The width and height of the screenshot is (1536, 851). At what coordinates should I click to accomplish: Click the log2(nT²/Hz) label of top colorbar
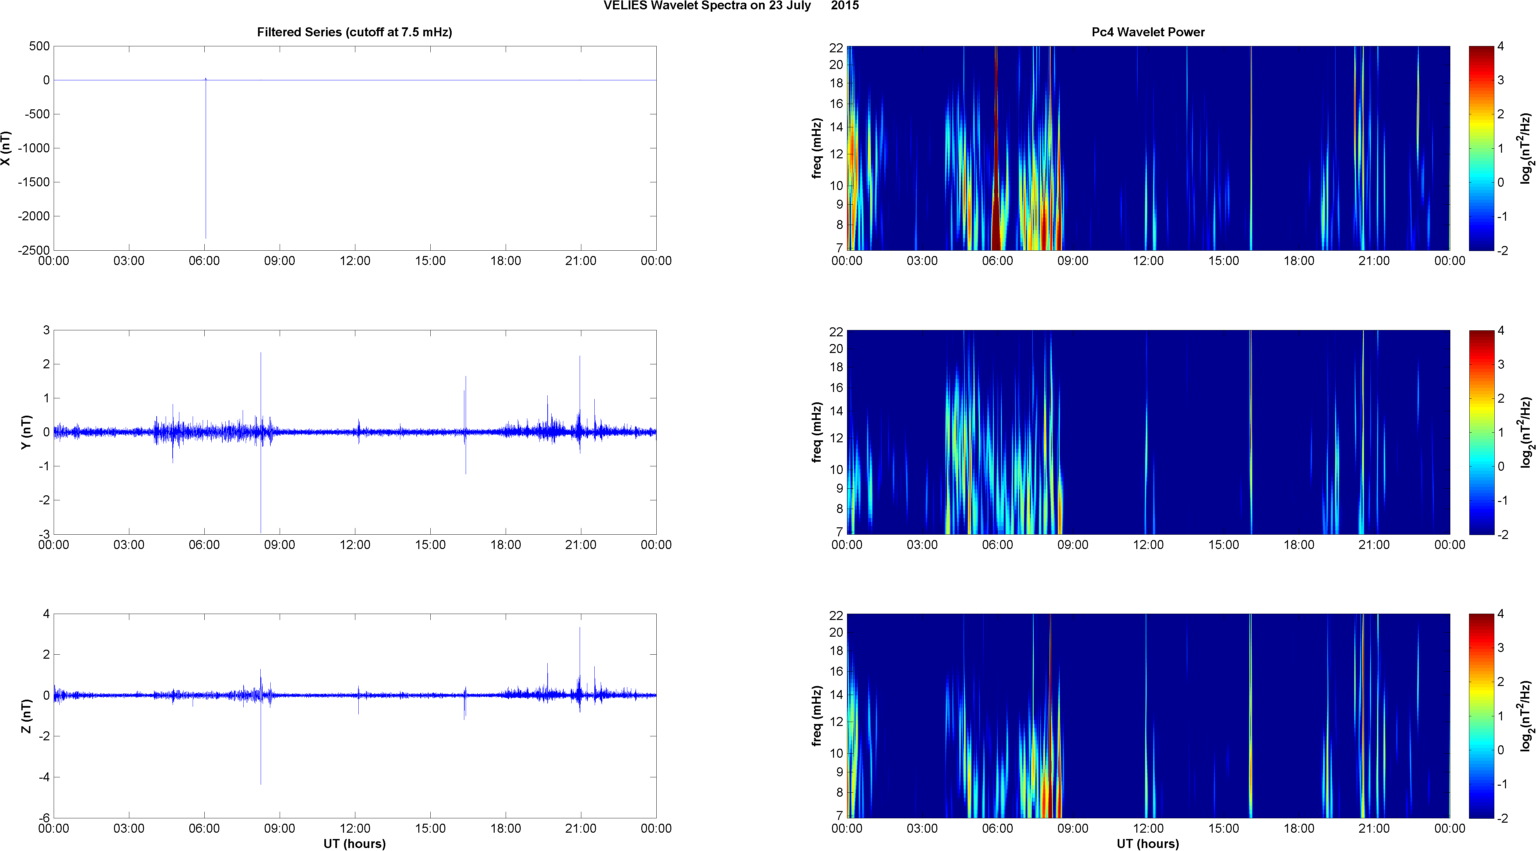click(1526, 148)
